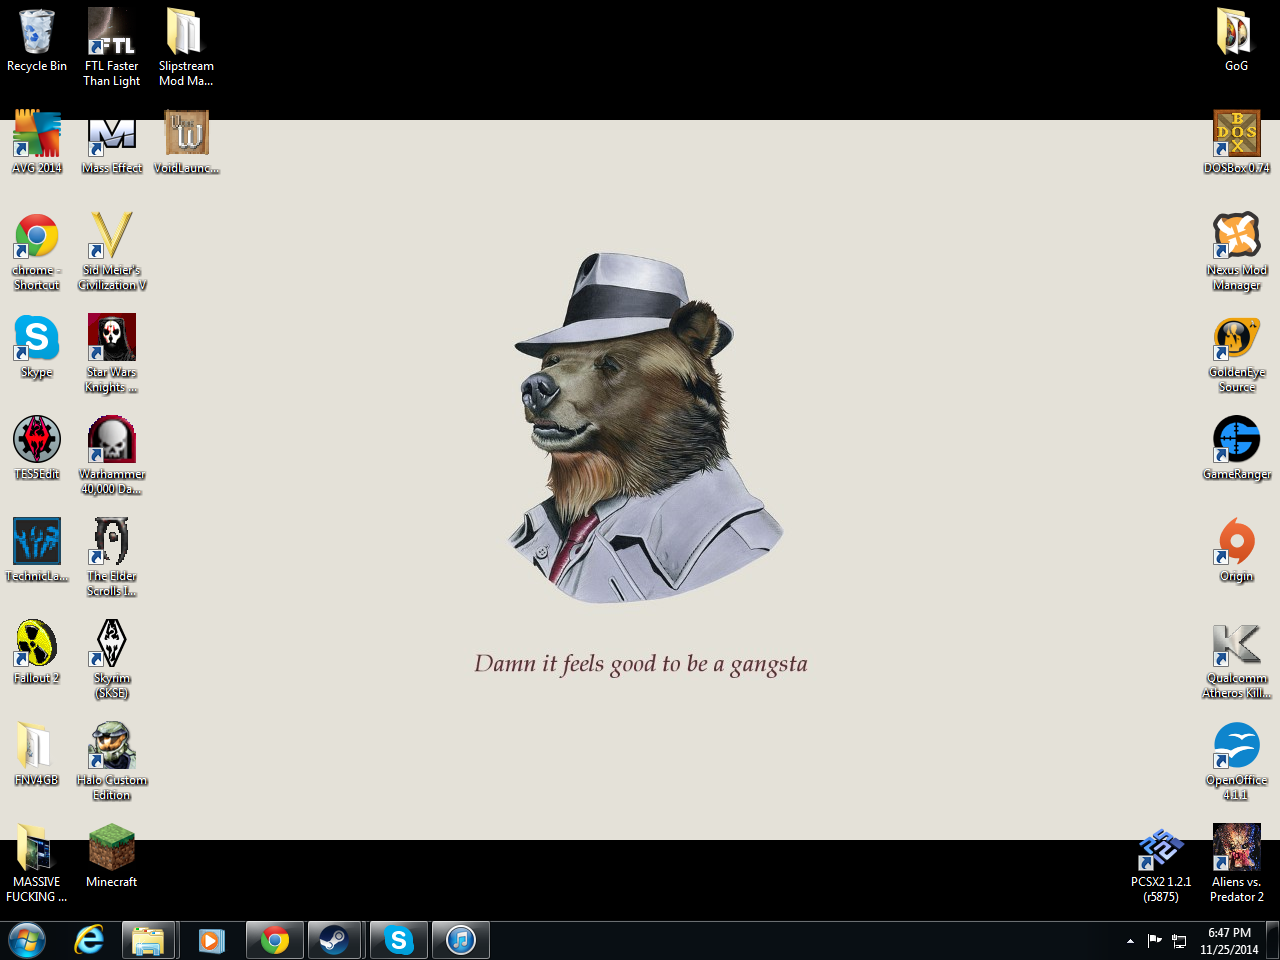
Task: Select the GoG folder icon
Action: pyautogui.click(x=1237, y=42)
